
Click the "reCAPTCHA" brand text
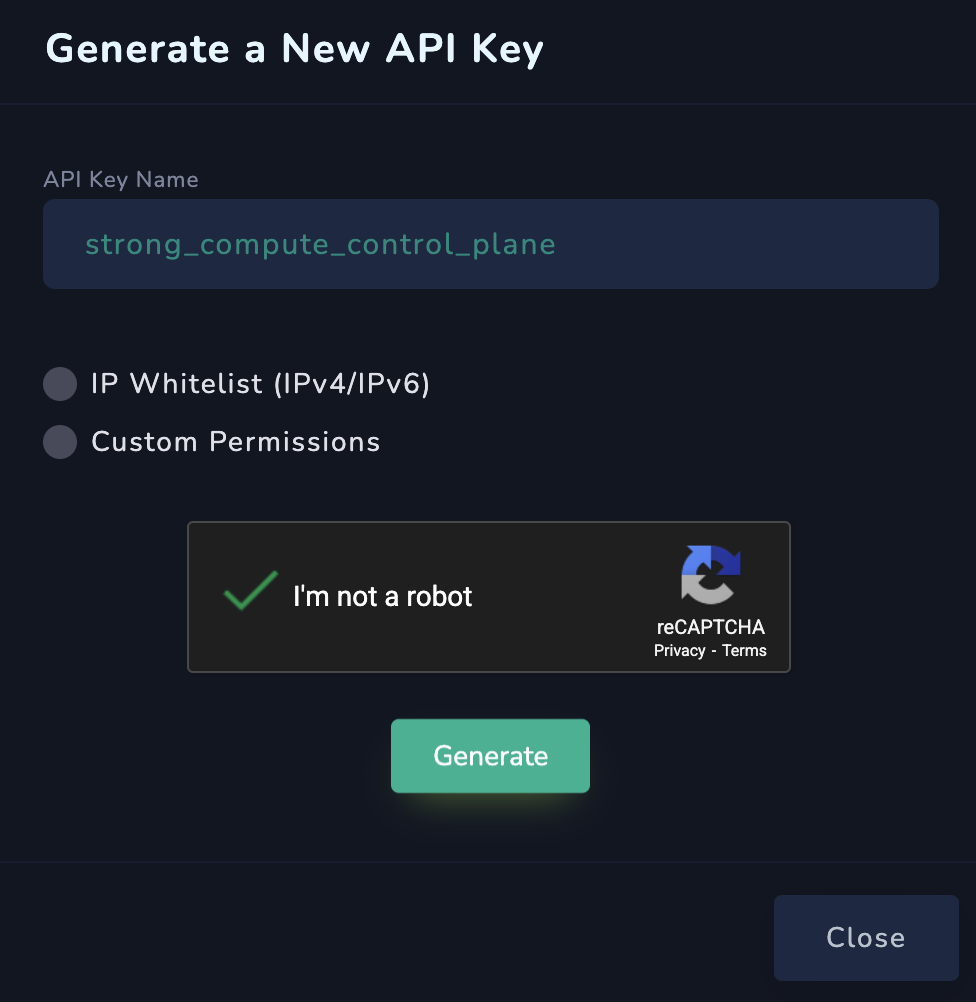710,628
